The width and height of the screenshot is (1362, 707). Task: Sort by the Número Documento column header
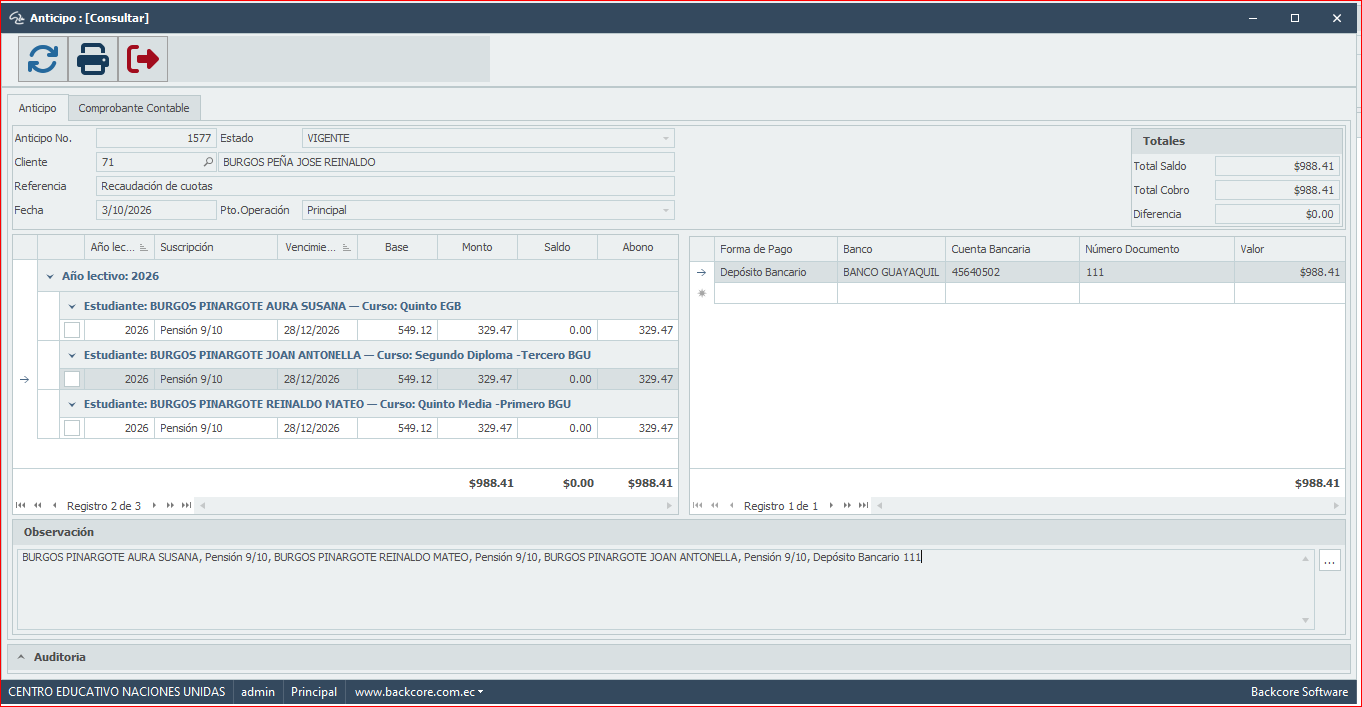click(1157, 249)
